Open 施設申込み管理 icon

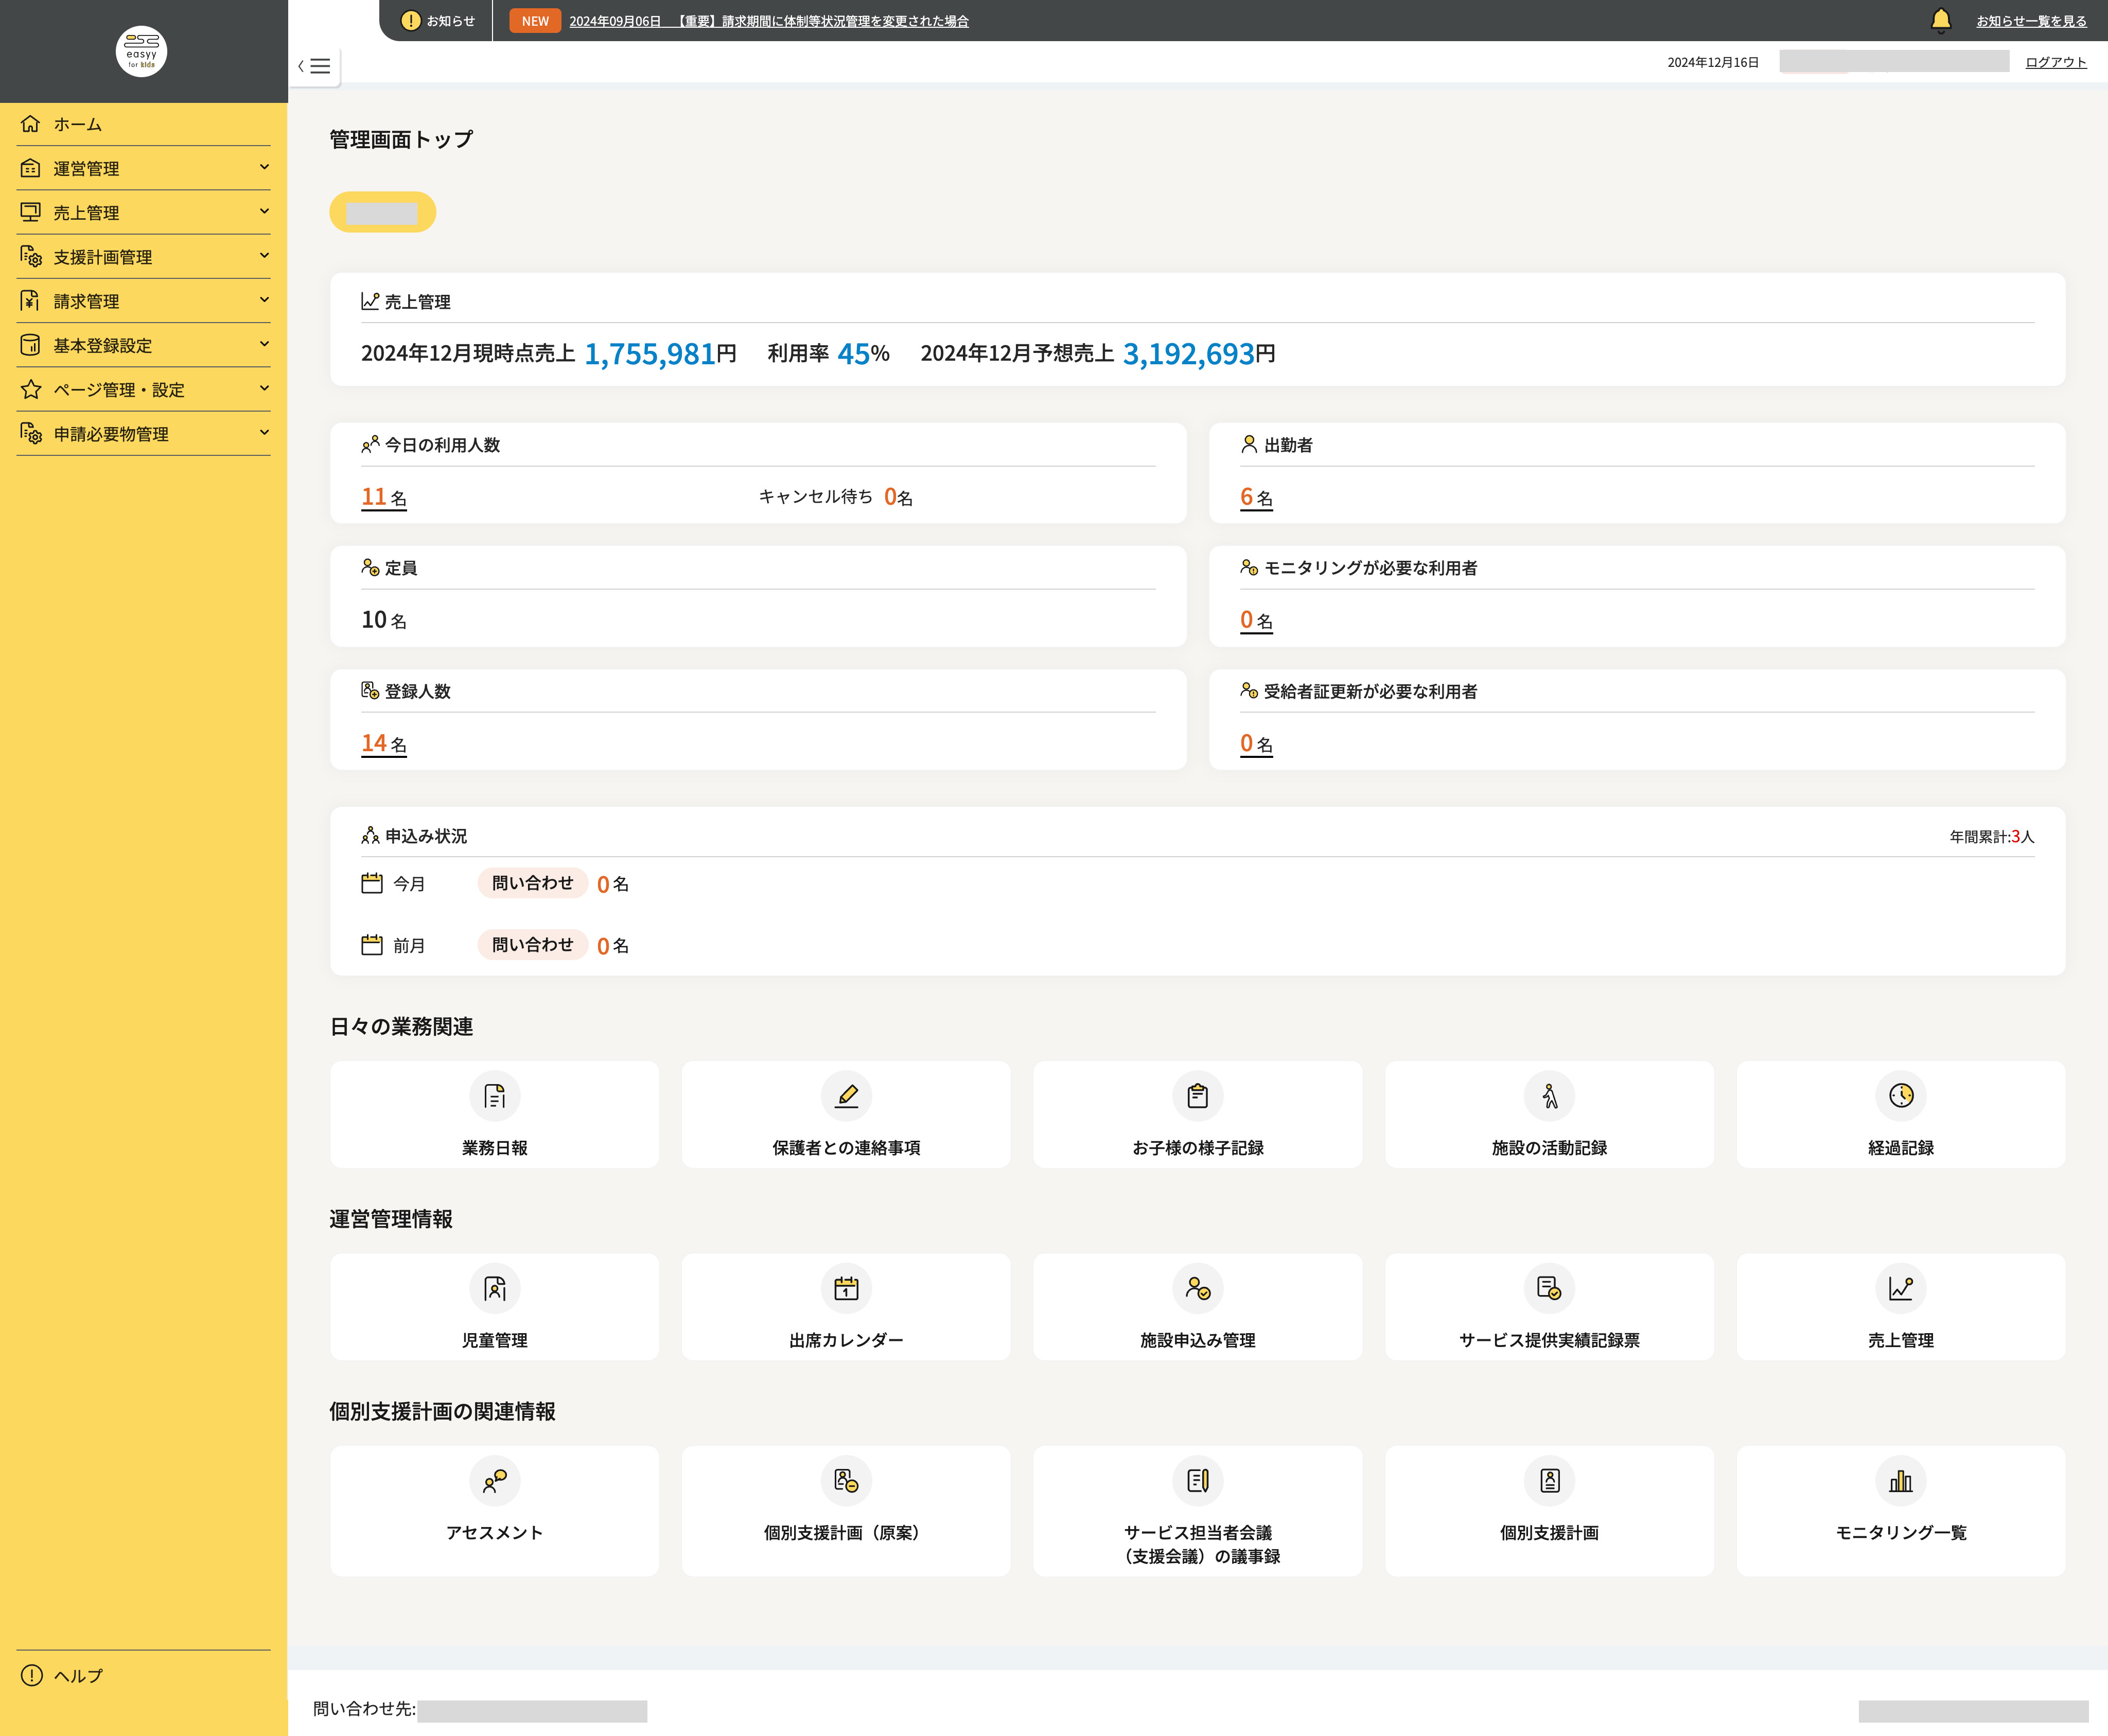[x=1197, y=1288]
